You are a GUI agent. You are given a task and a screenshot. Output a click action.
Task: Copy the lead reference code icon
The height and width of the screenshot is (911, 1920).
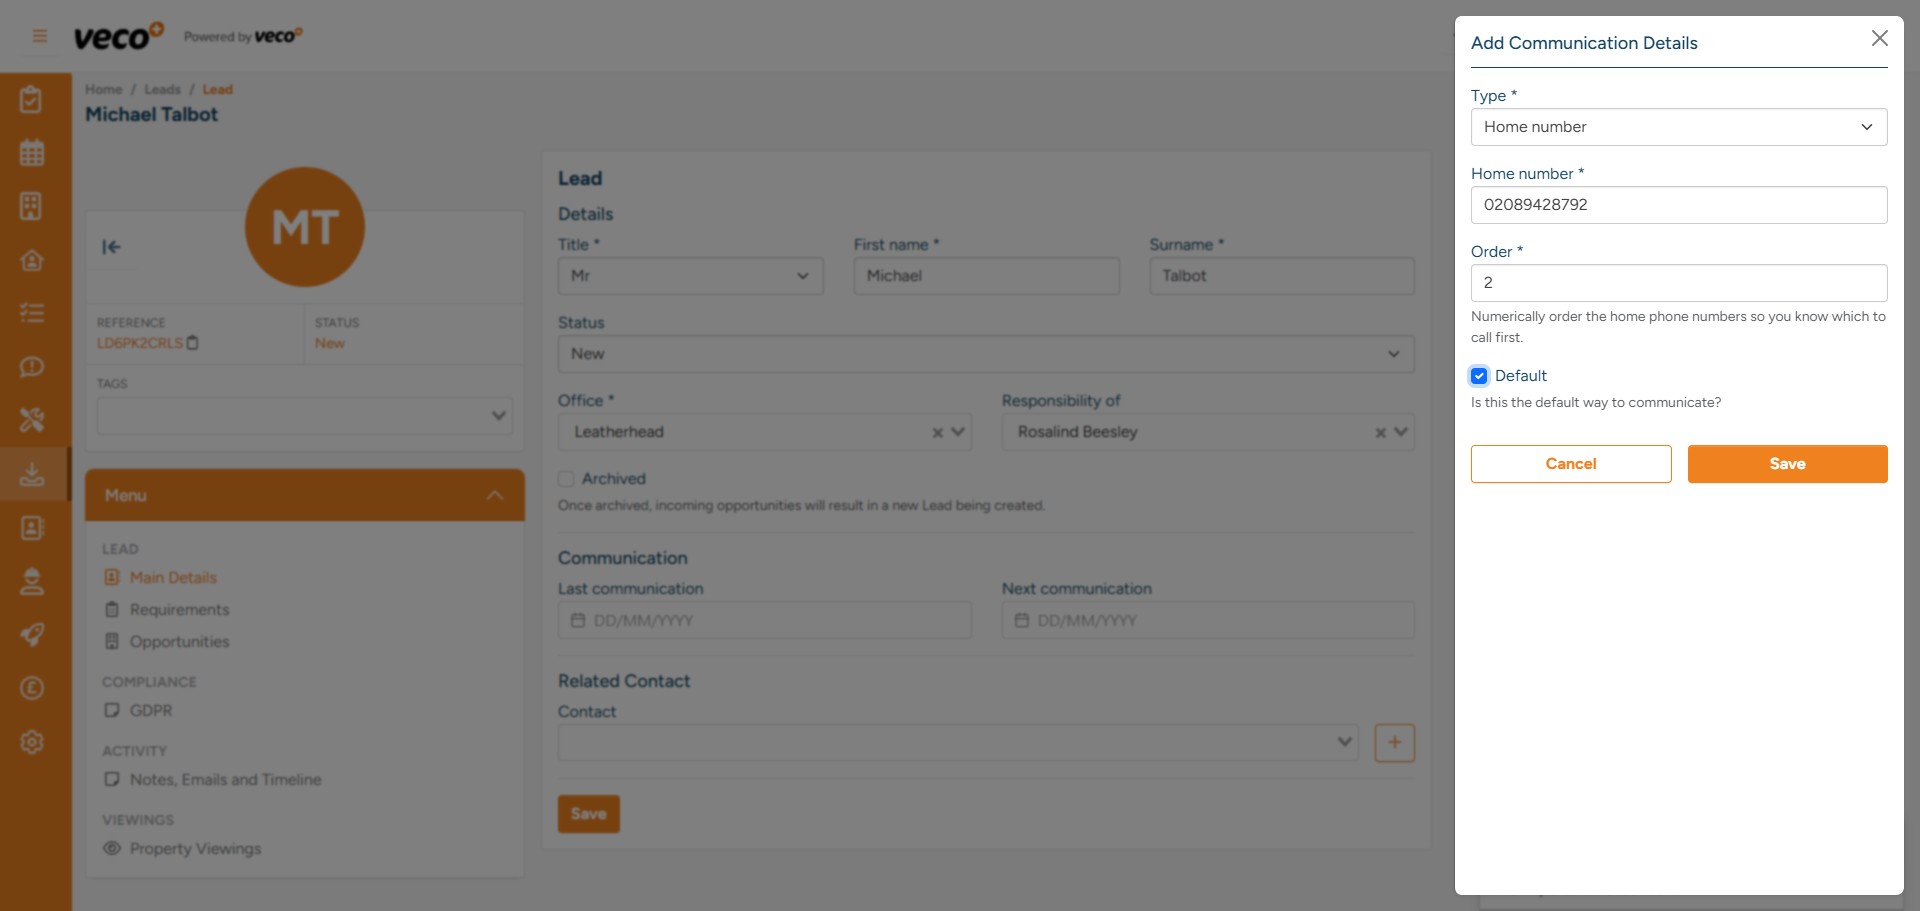193,343
